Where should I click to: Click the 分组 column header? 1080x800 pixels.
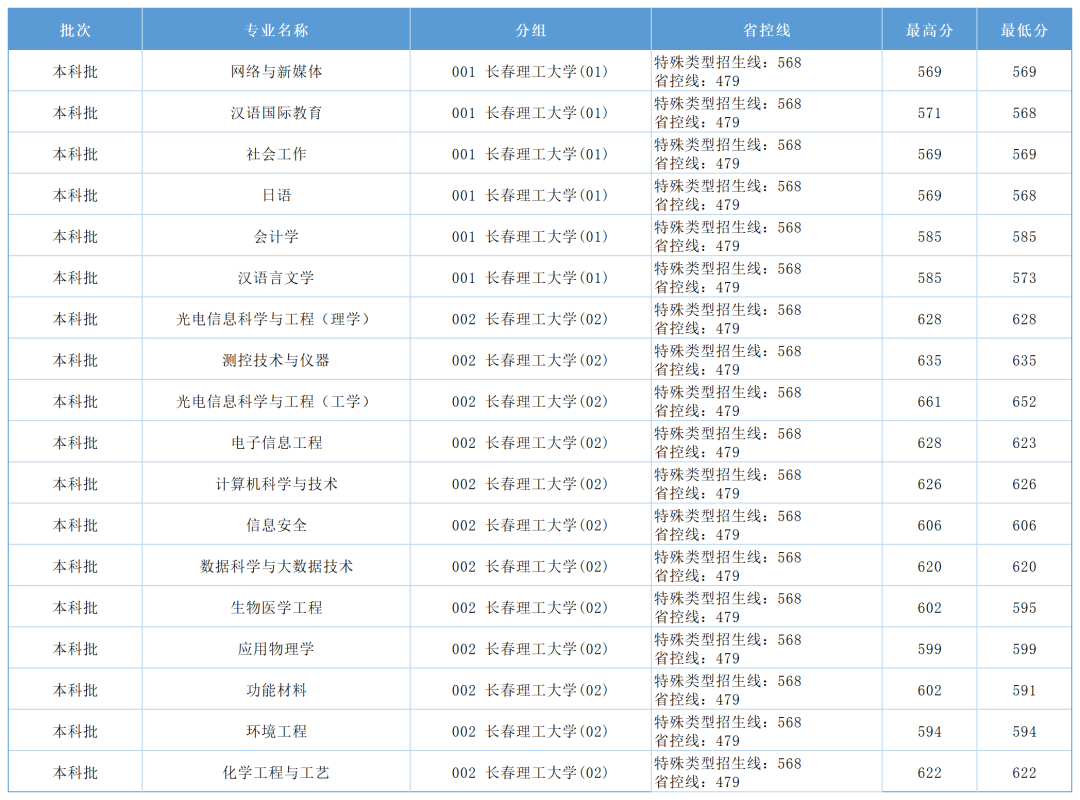point(530,30)
